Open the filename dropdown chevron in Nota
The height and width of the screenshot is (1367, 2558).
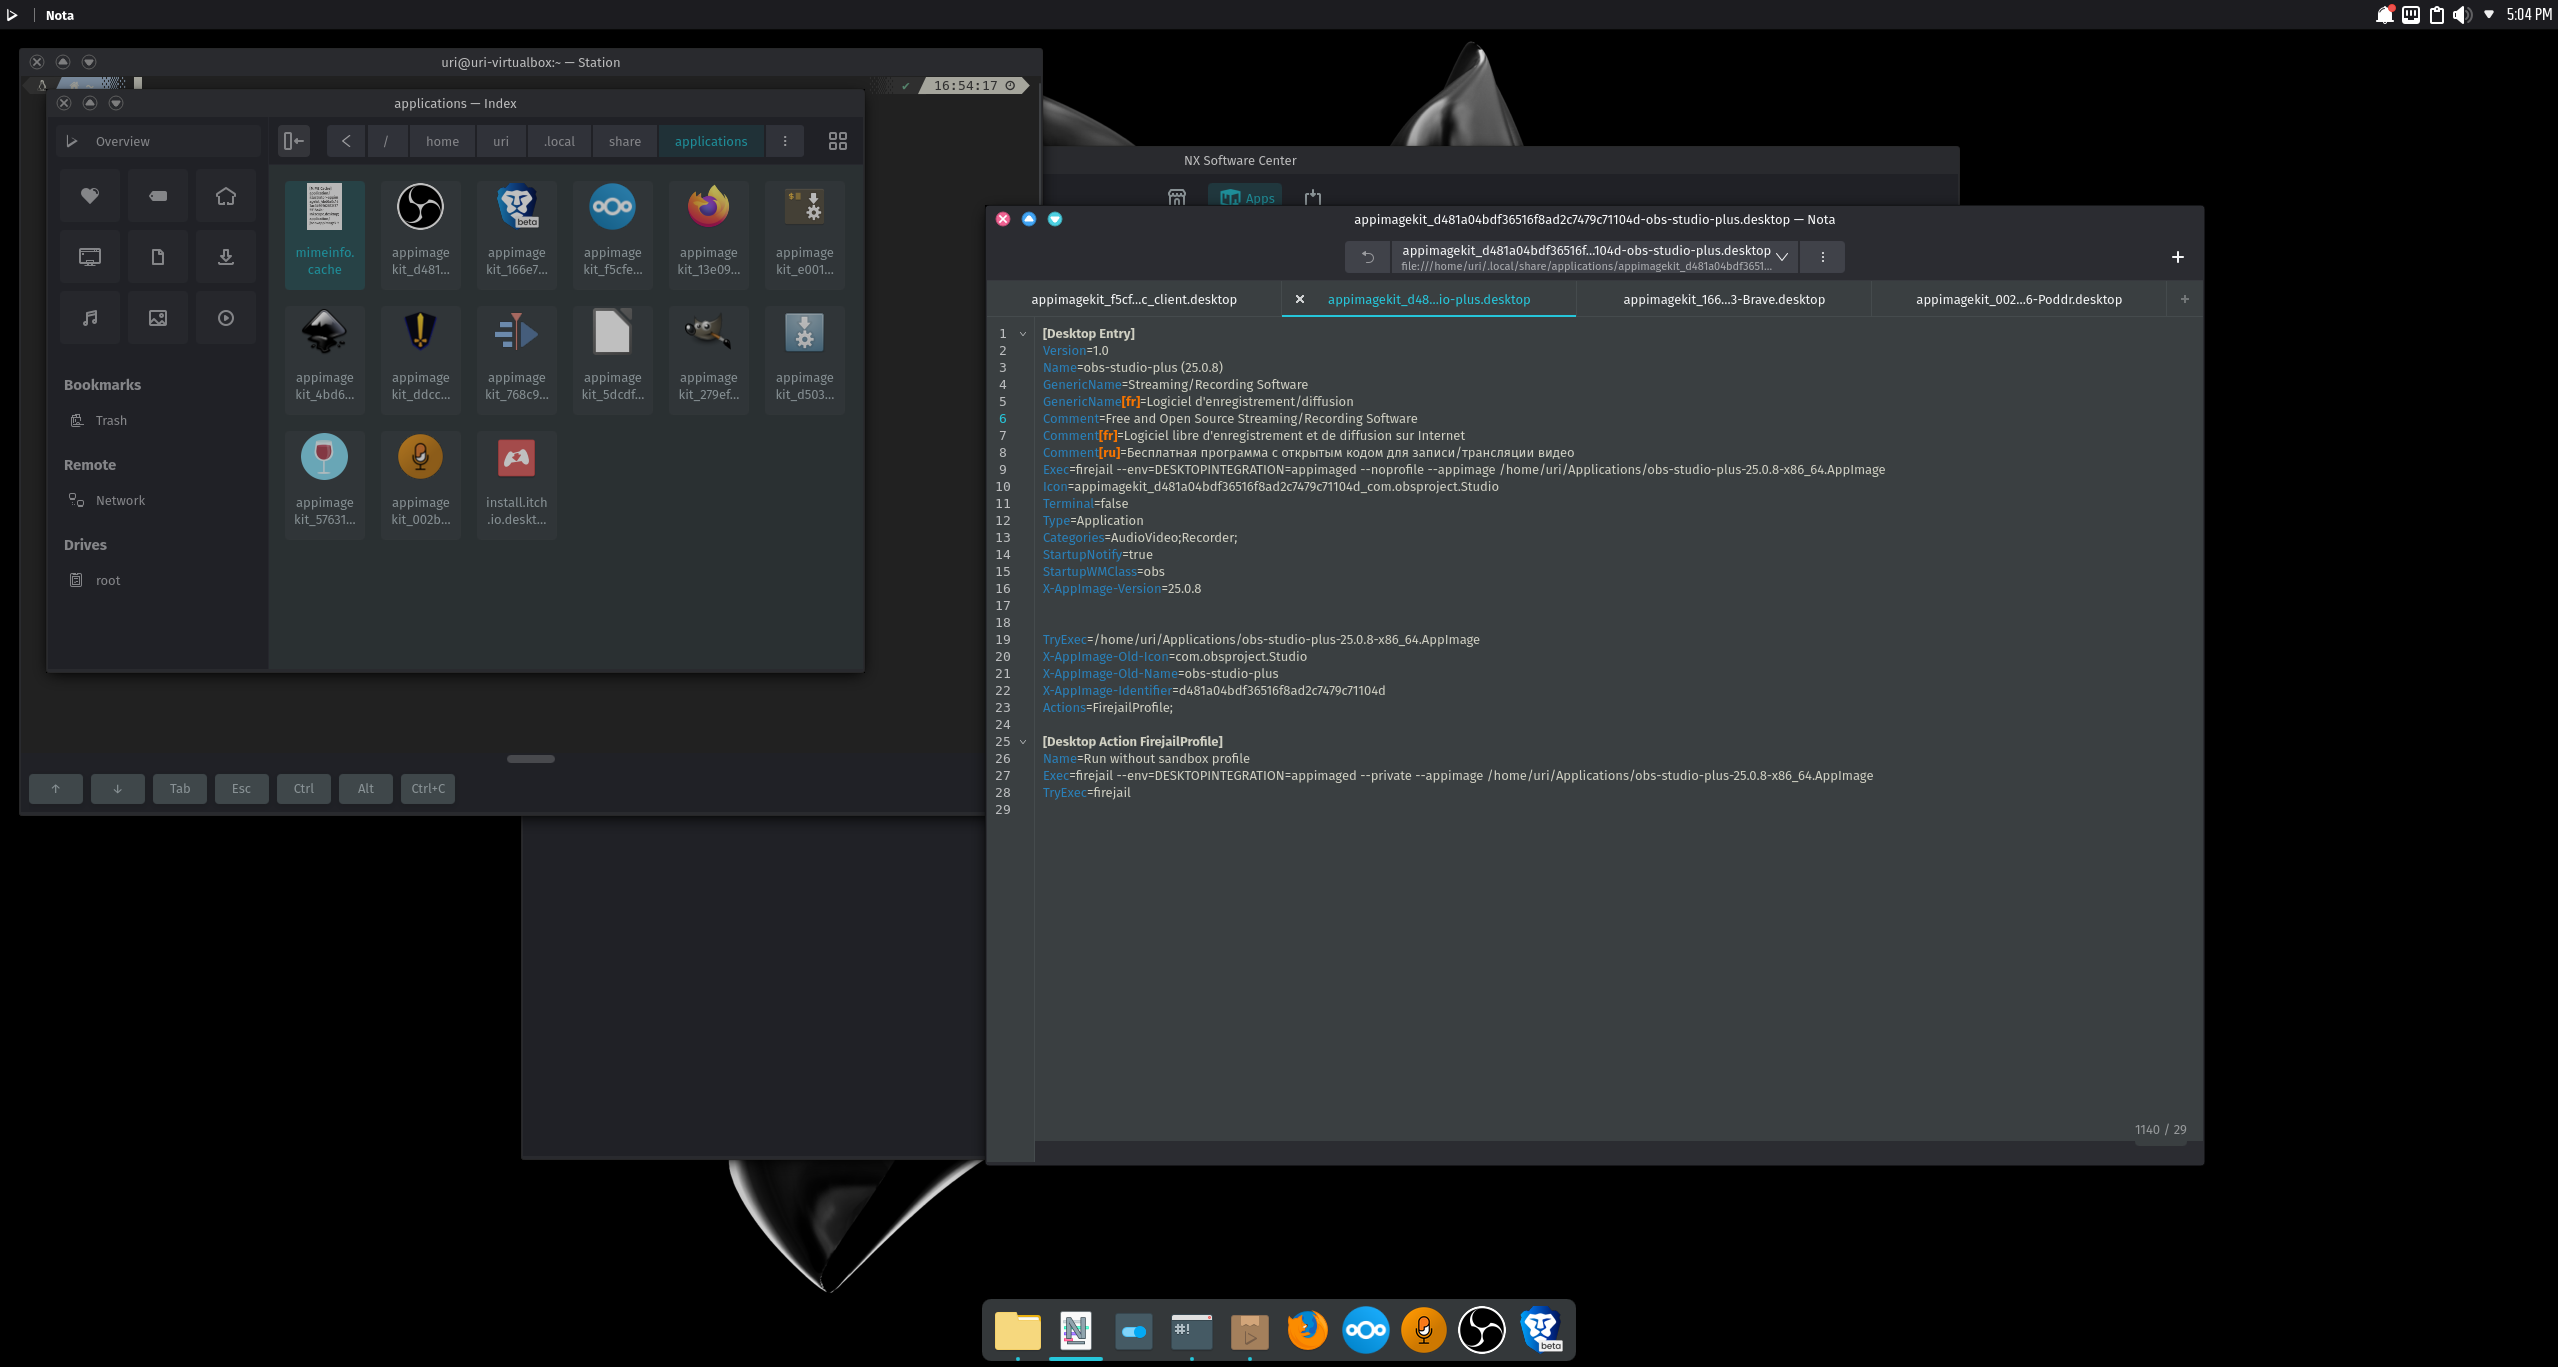[x=1781, y=257]
